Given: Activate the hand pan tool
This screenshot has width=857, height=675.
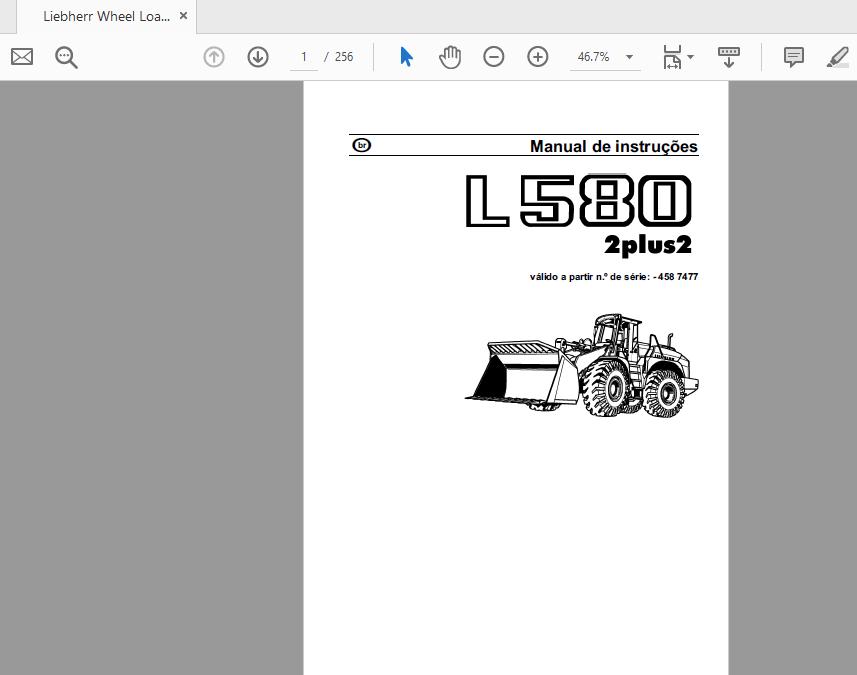Looking at the screenshot, I should (x=450, y=57).
